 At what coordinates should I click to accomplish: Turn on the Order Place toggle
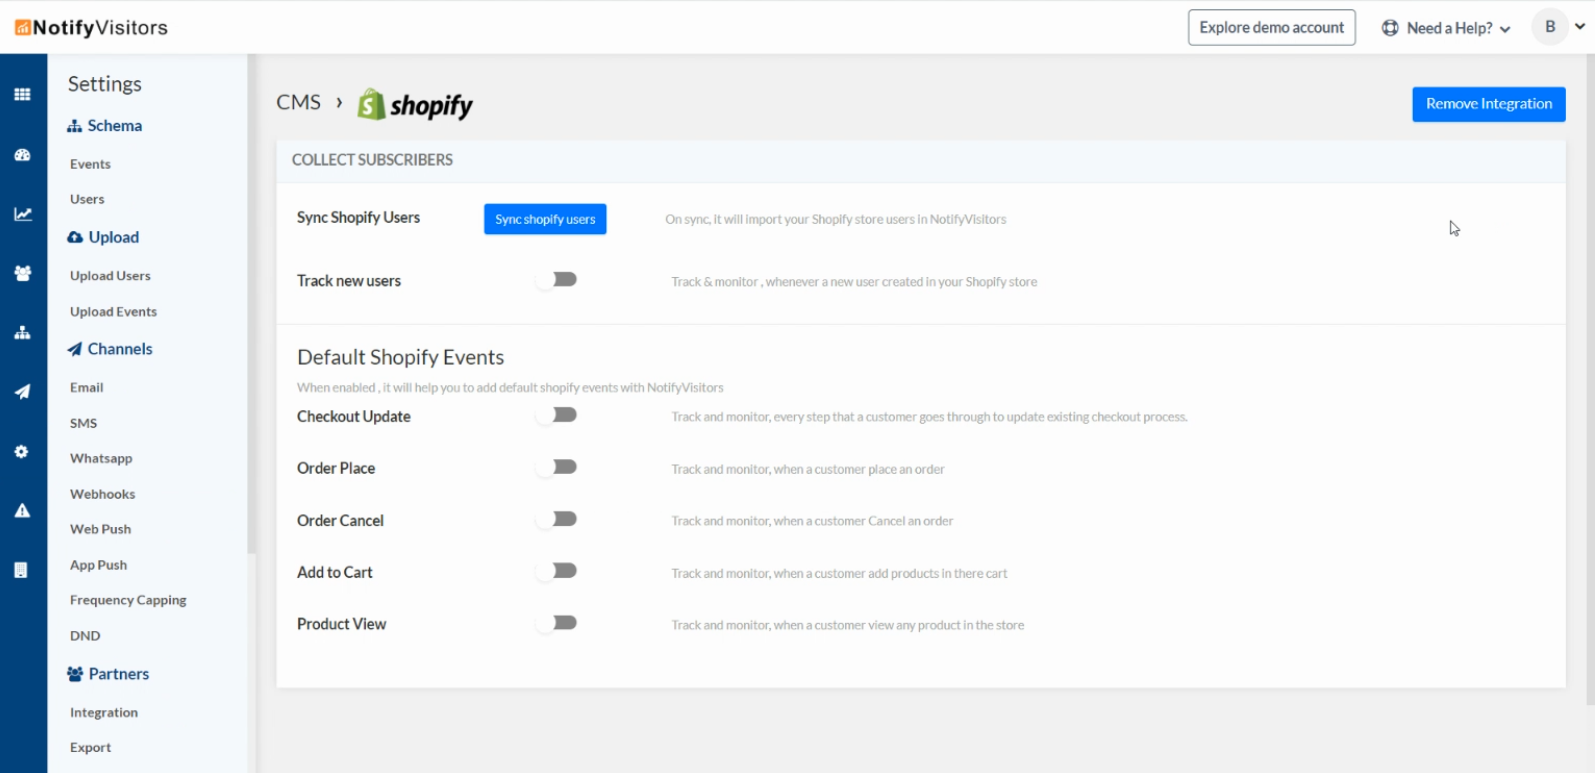tap(556, 467)
